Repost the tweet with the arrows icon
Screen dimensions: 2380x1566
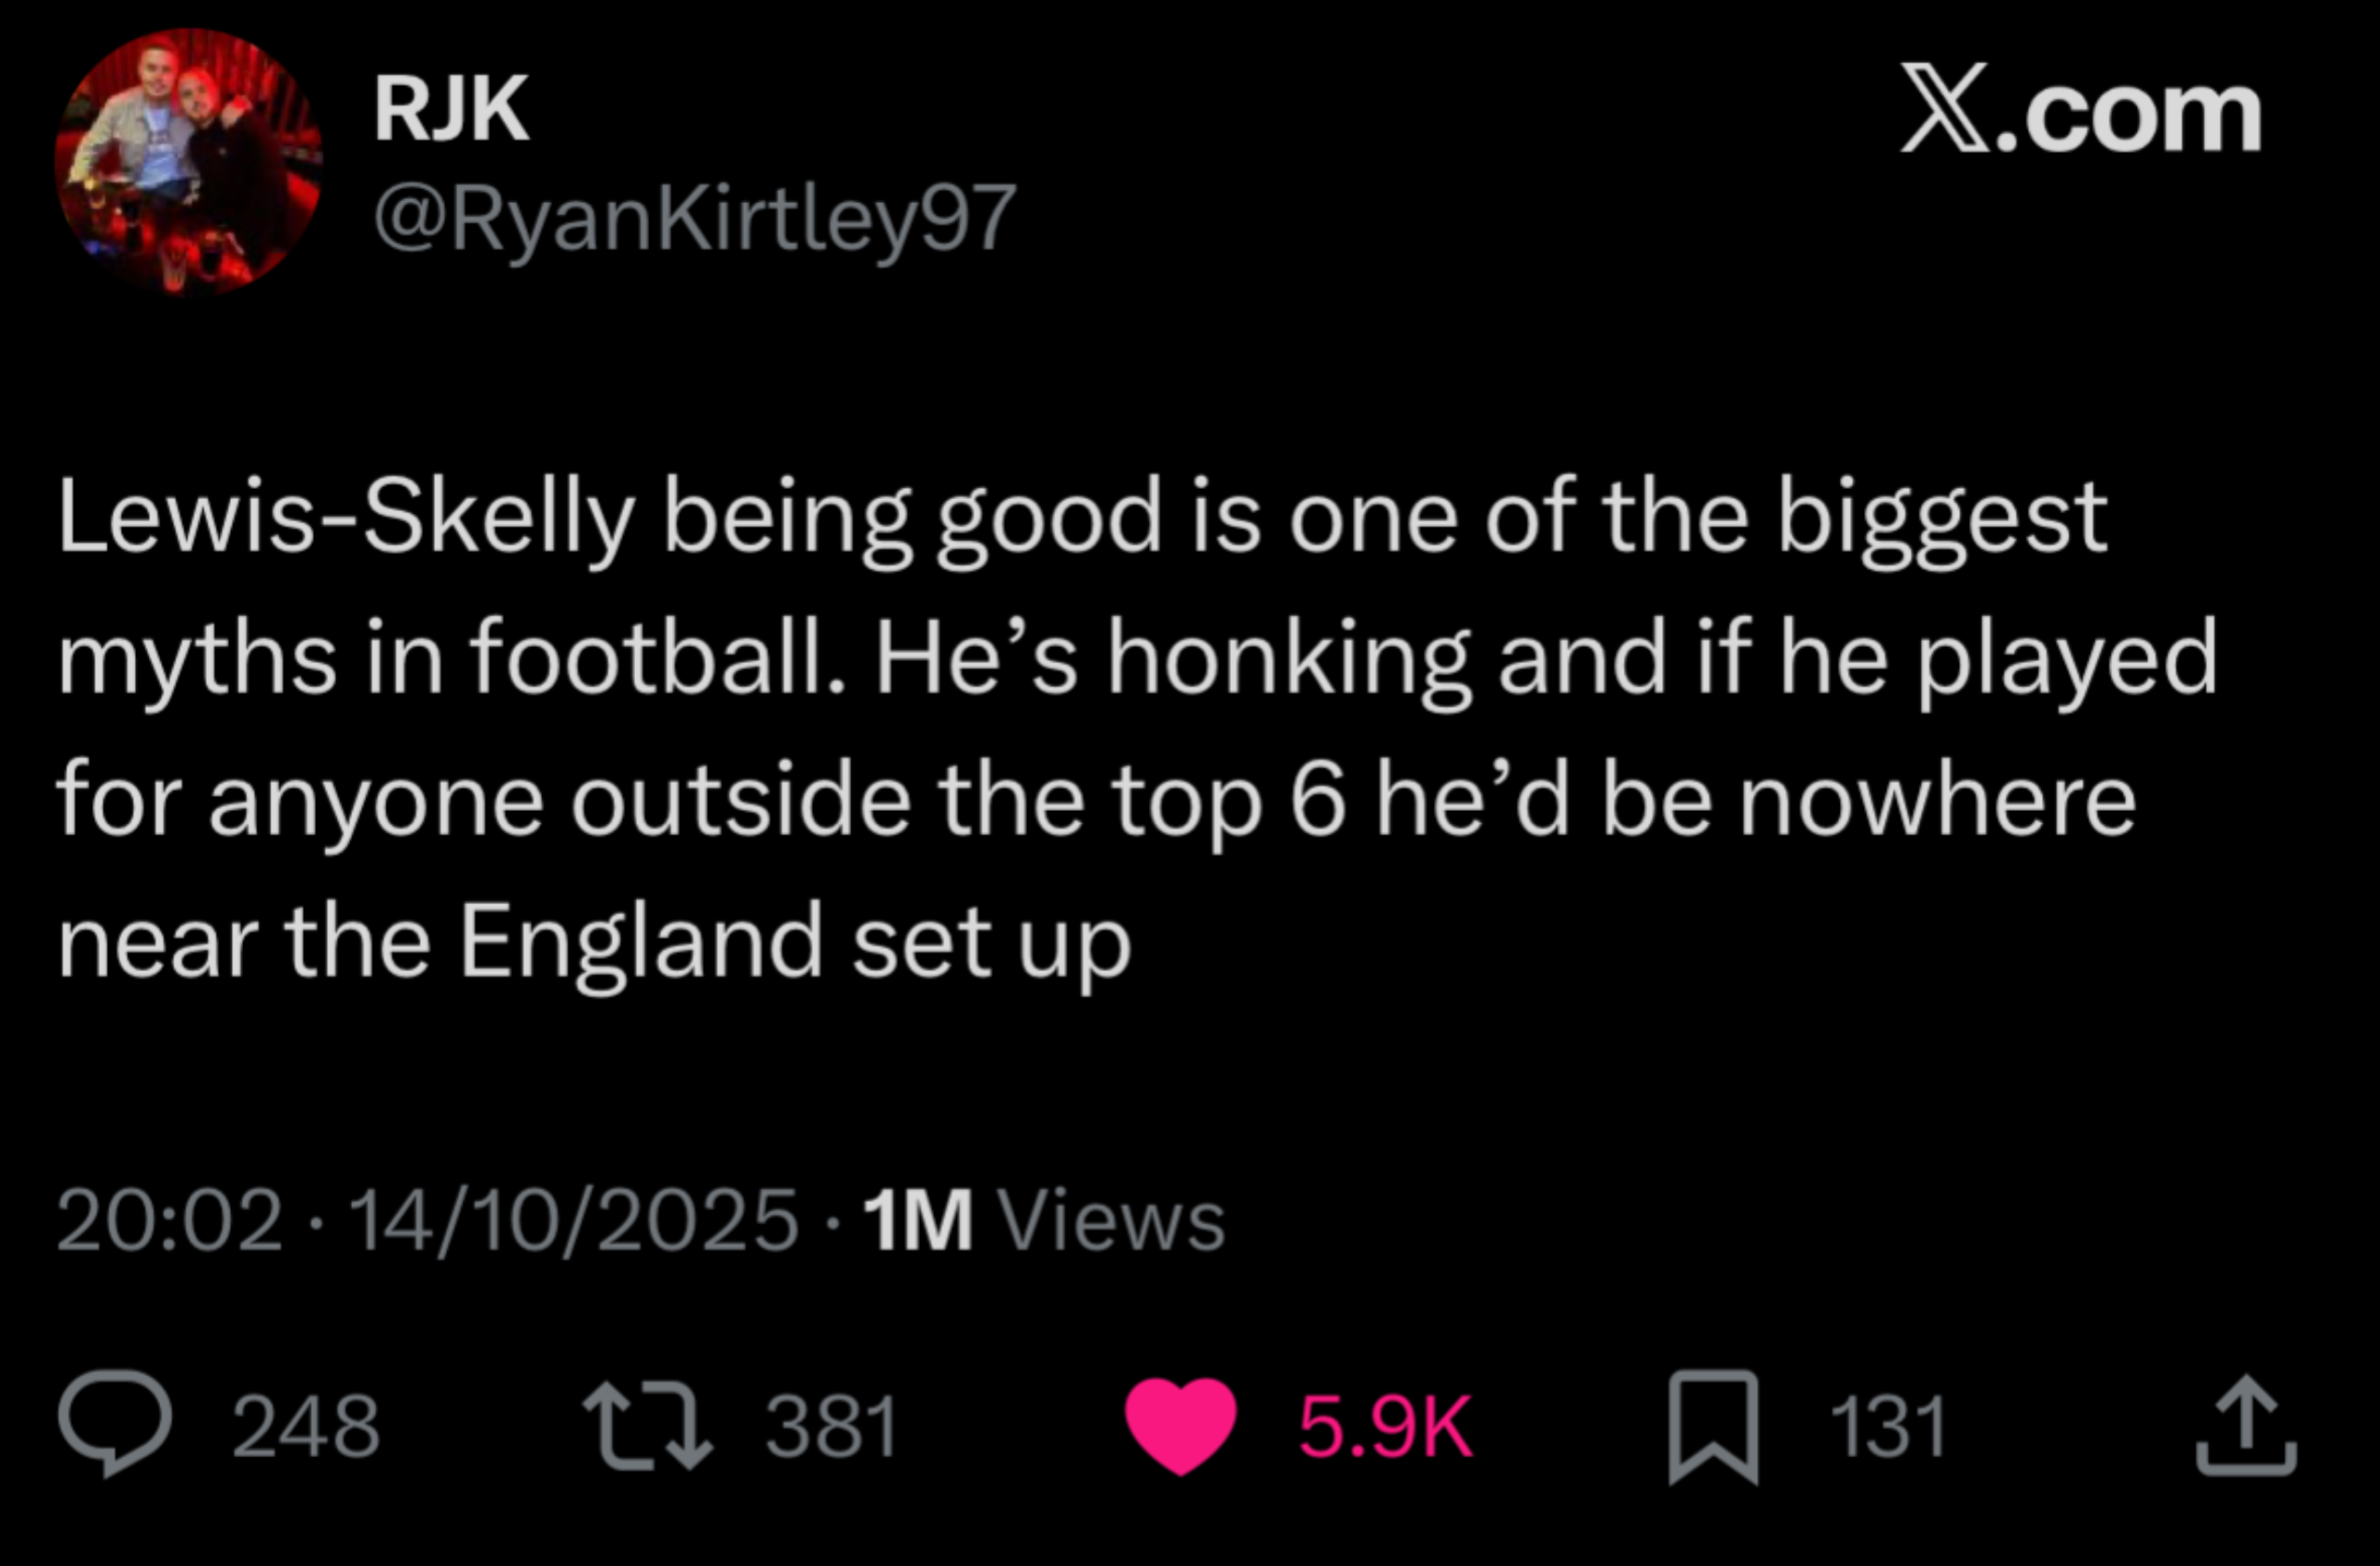pos(648,1425)
